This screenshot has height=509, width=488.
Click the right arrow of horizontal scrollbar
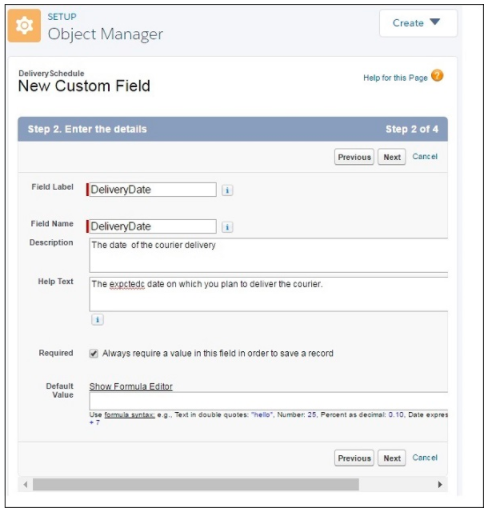(440, 484)
